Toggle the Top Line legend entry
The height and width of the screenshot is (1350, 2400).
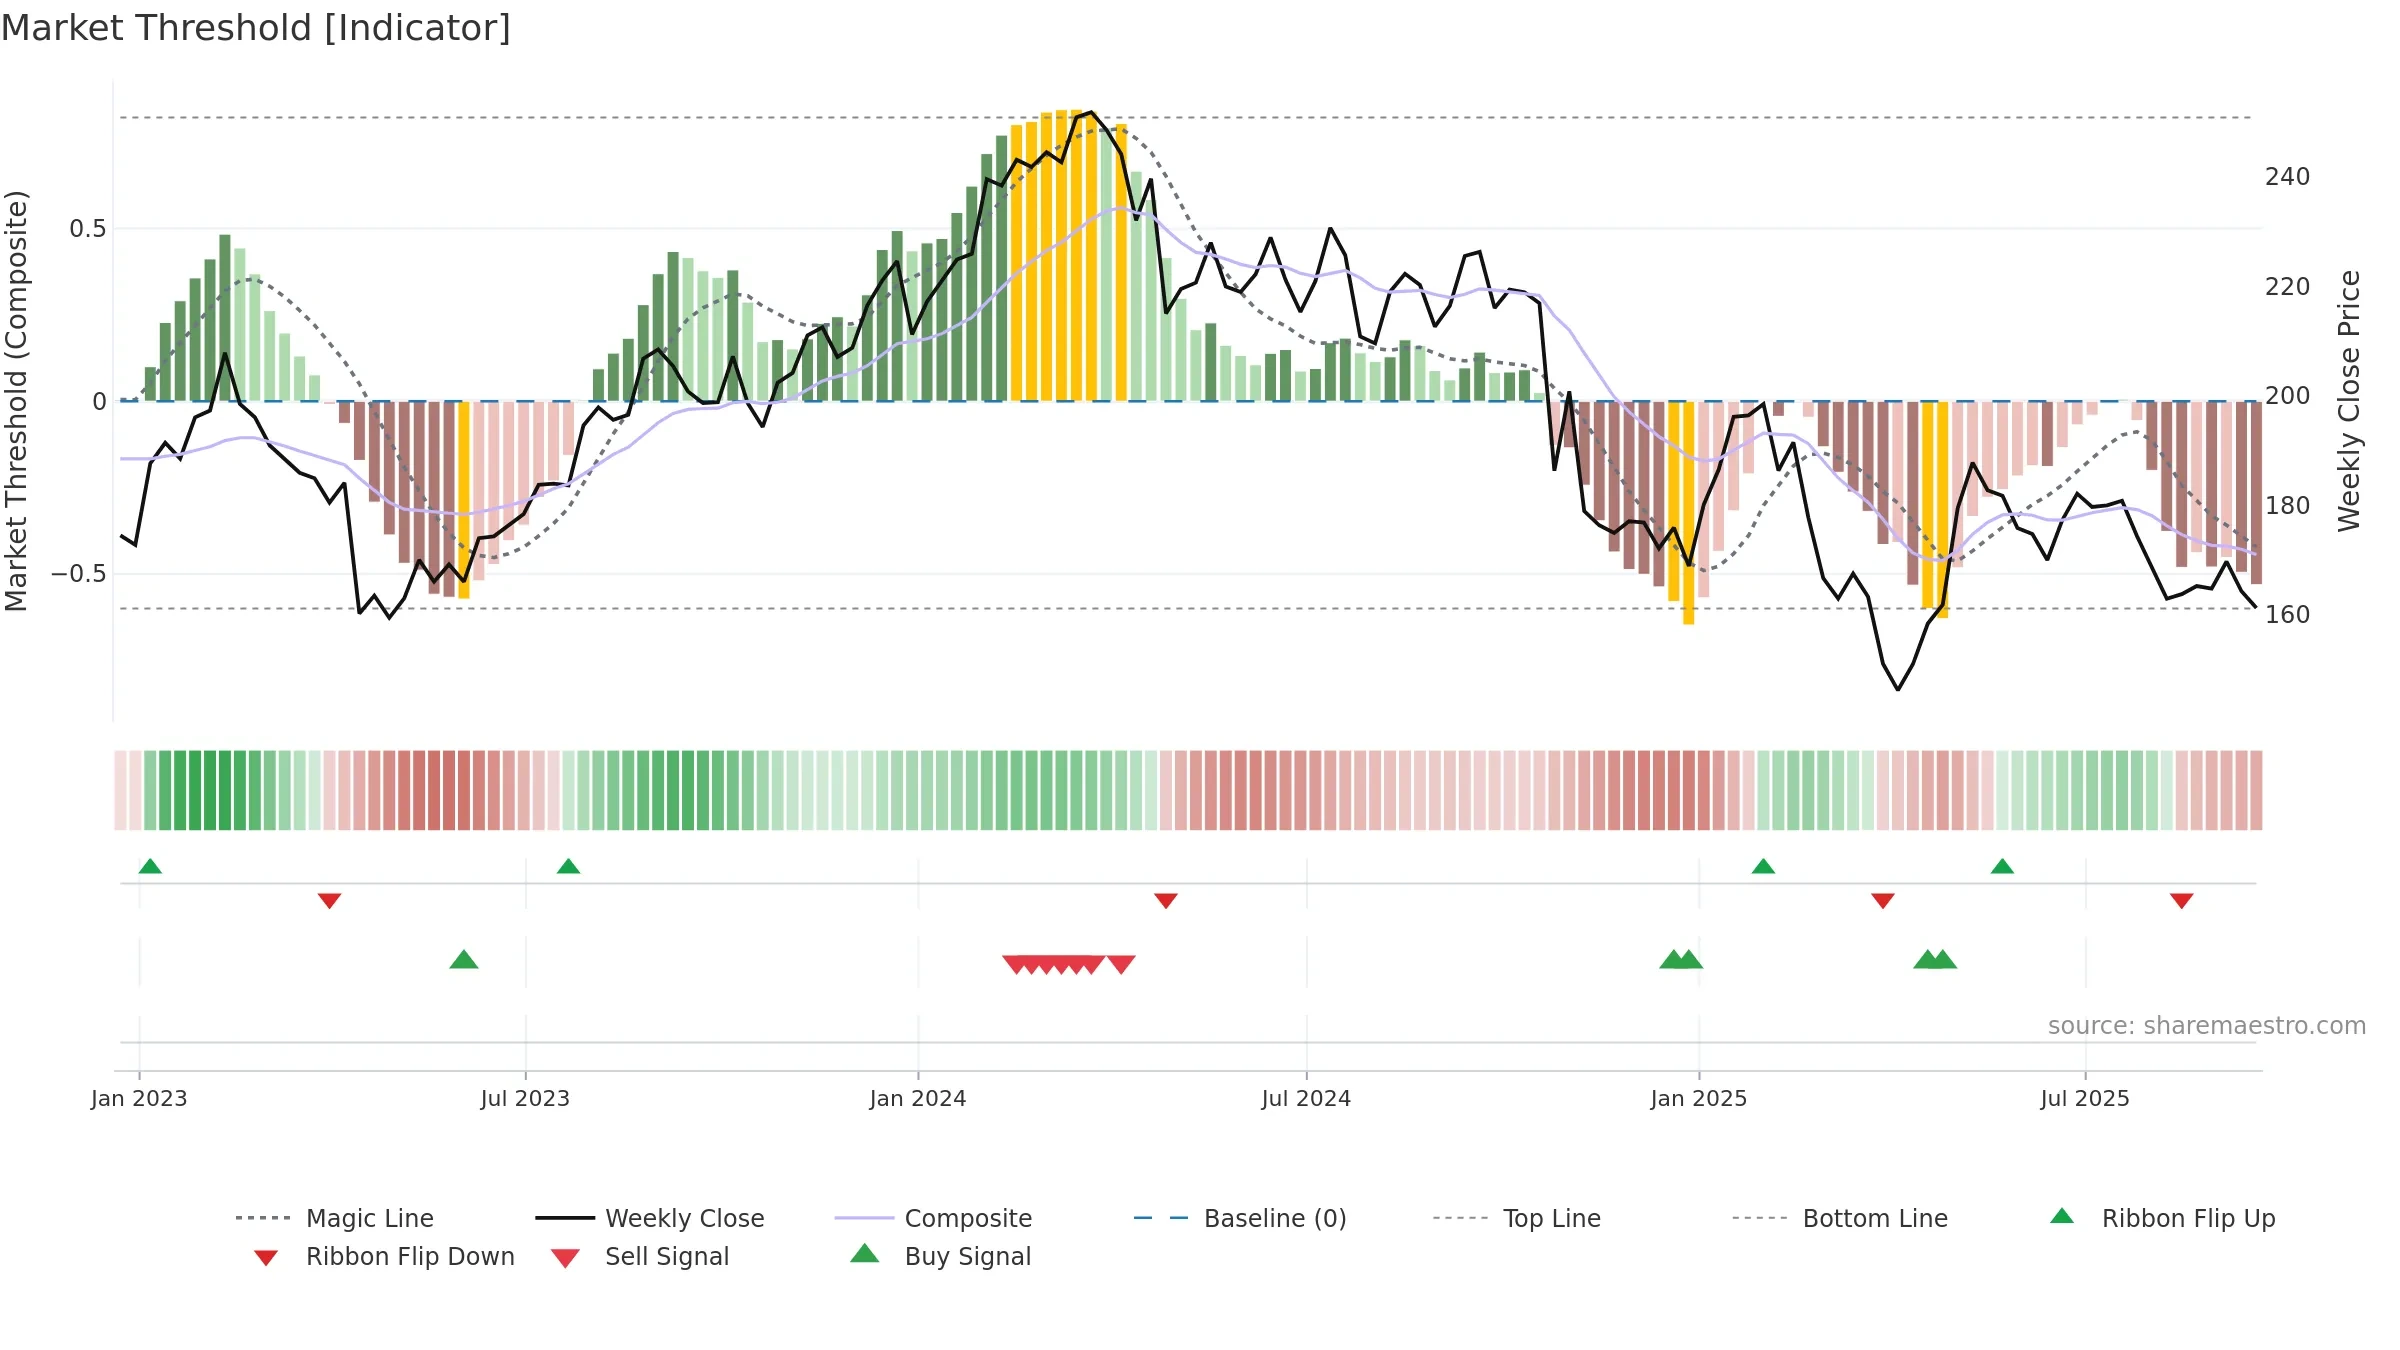click(x=1517, y=1218)
